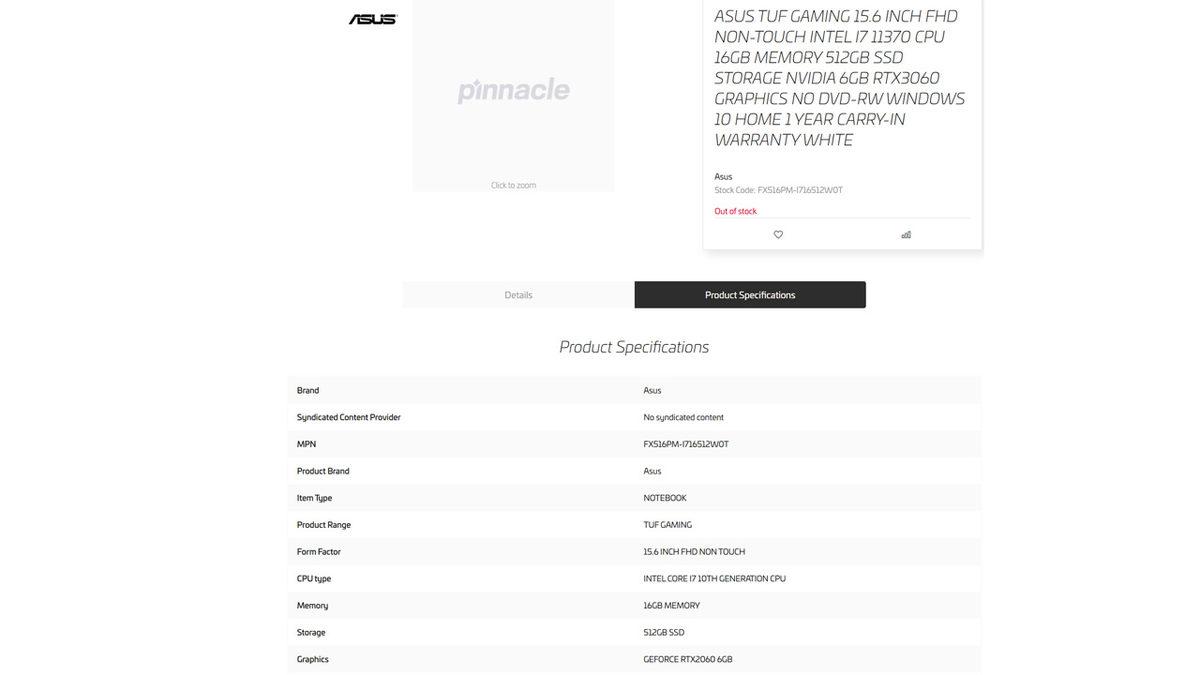The image size is (1200, 675).
Task: Click the GEFORCE RTX2060 6GB graphics value
Action: tap(688, 660)
